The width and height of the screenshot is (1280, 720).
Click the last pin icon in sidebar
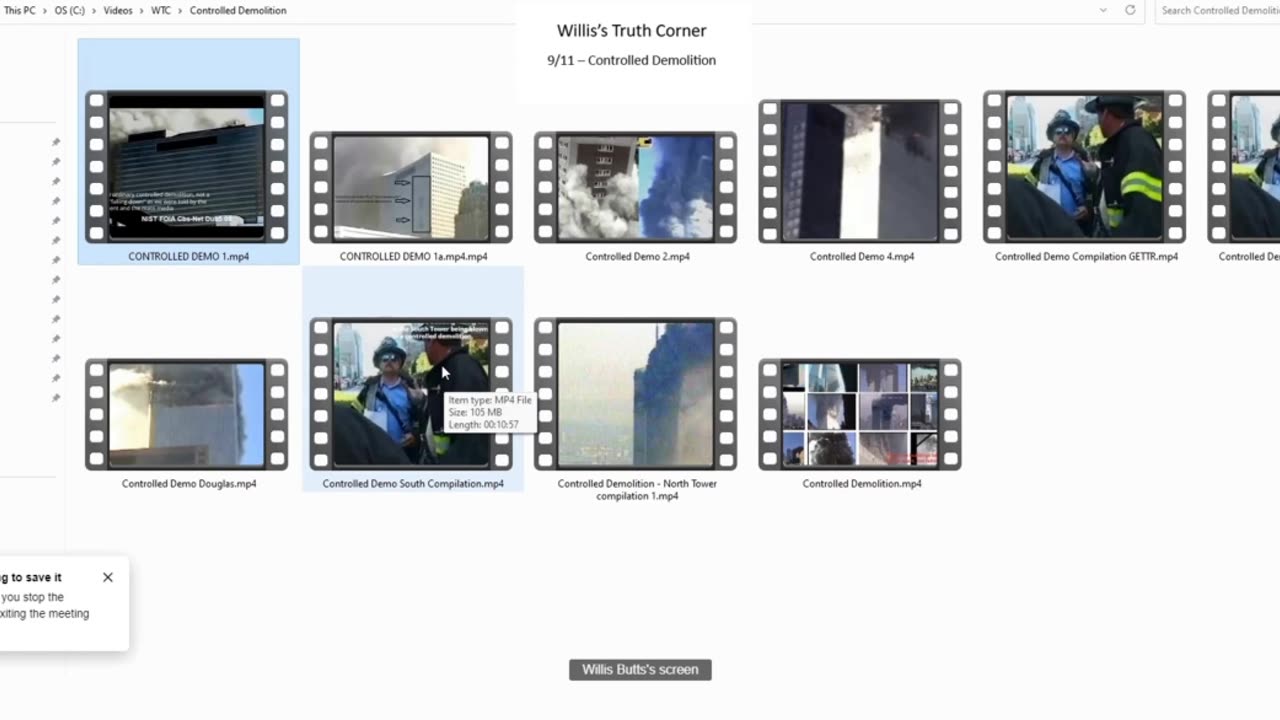click(56, 398)
